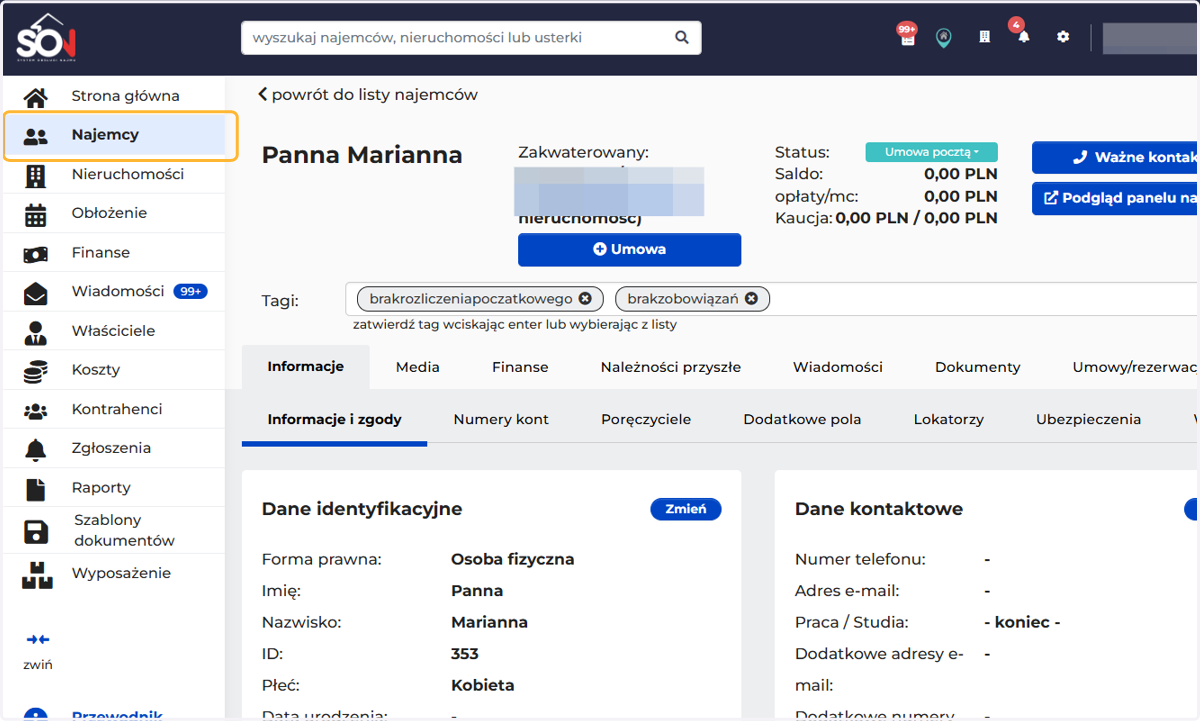Focus the search field for najemców
Screen dimensions: 1200x721
point(471,38)
